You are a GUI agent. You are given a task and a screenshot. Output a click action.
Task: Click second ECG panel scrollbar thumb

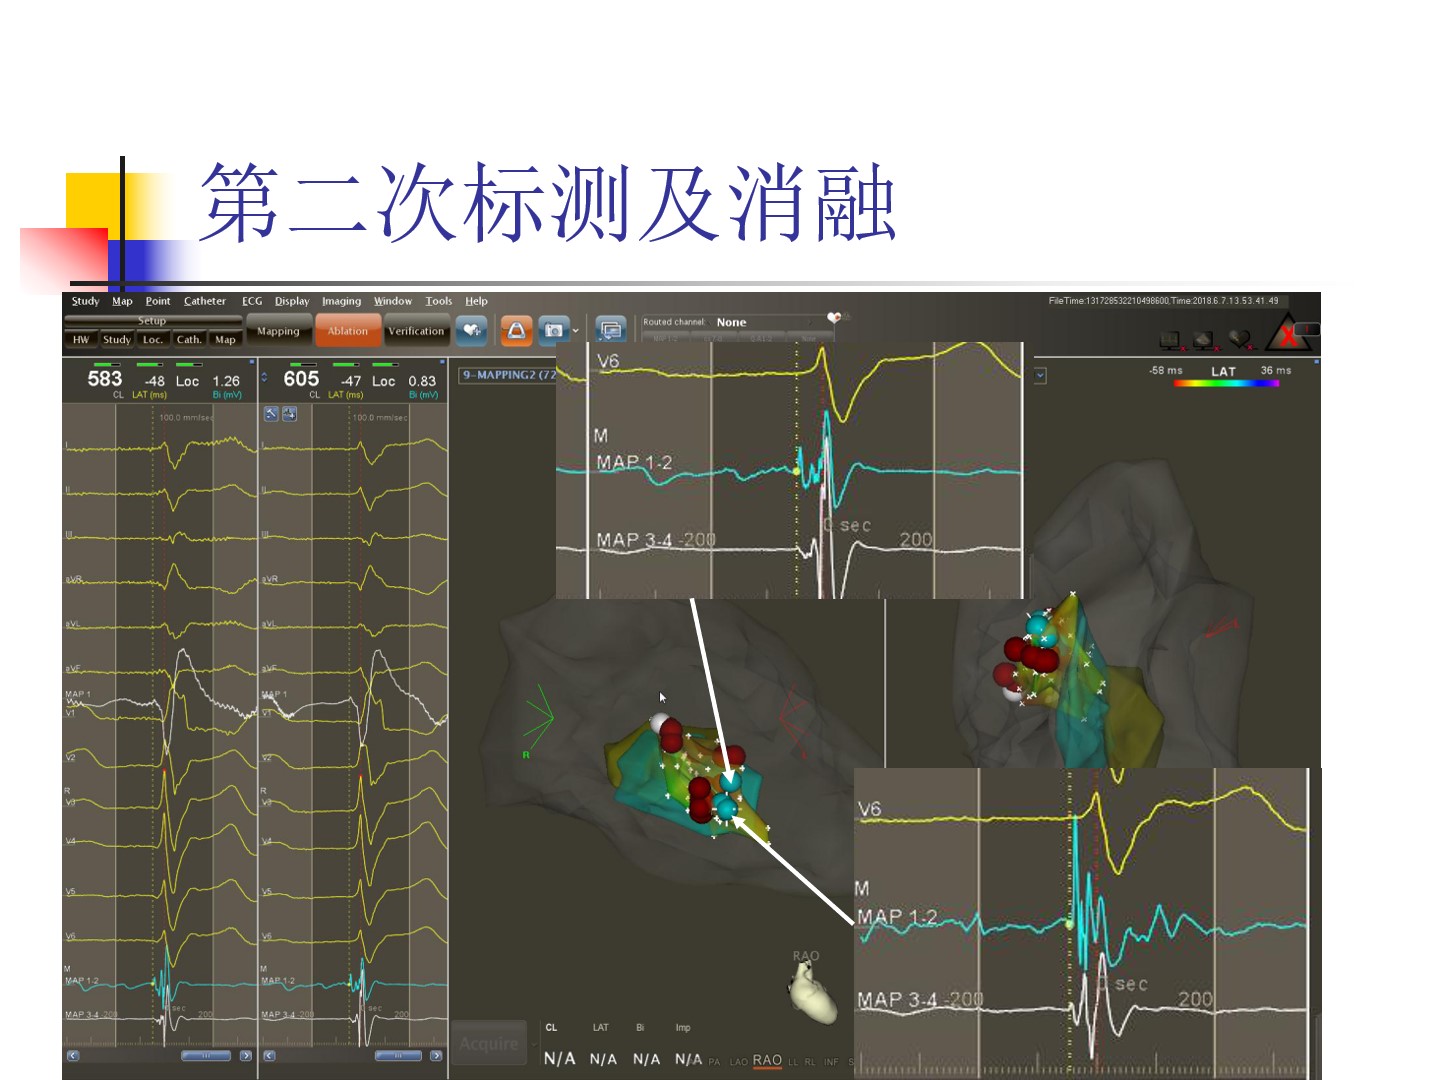(x=400, y=1056)
